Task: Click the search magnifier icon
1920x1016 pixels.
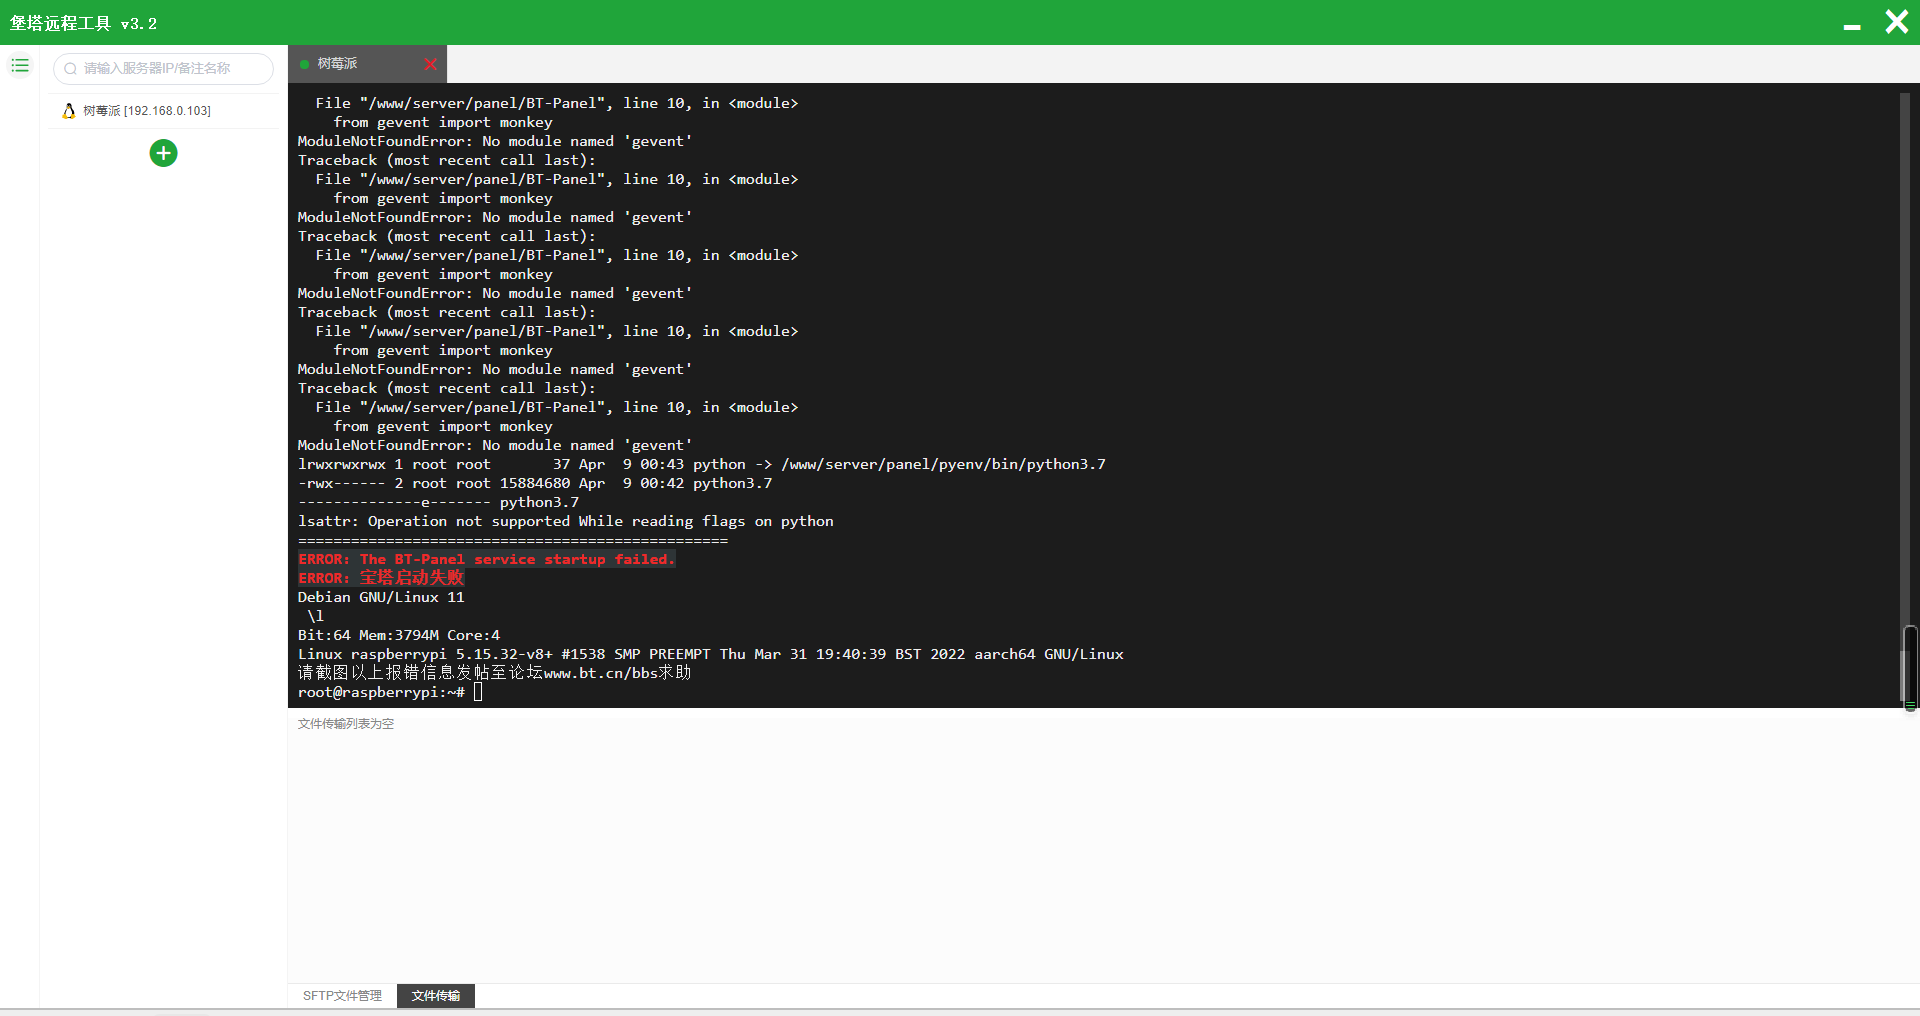Action: pos(71,69)
